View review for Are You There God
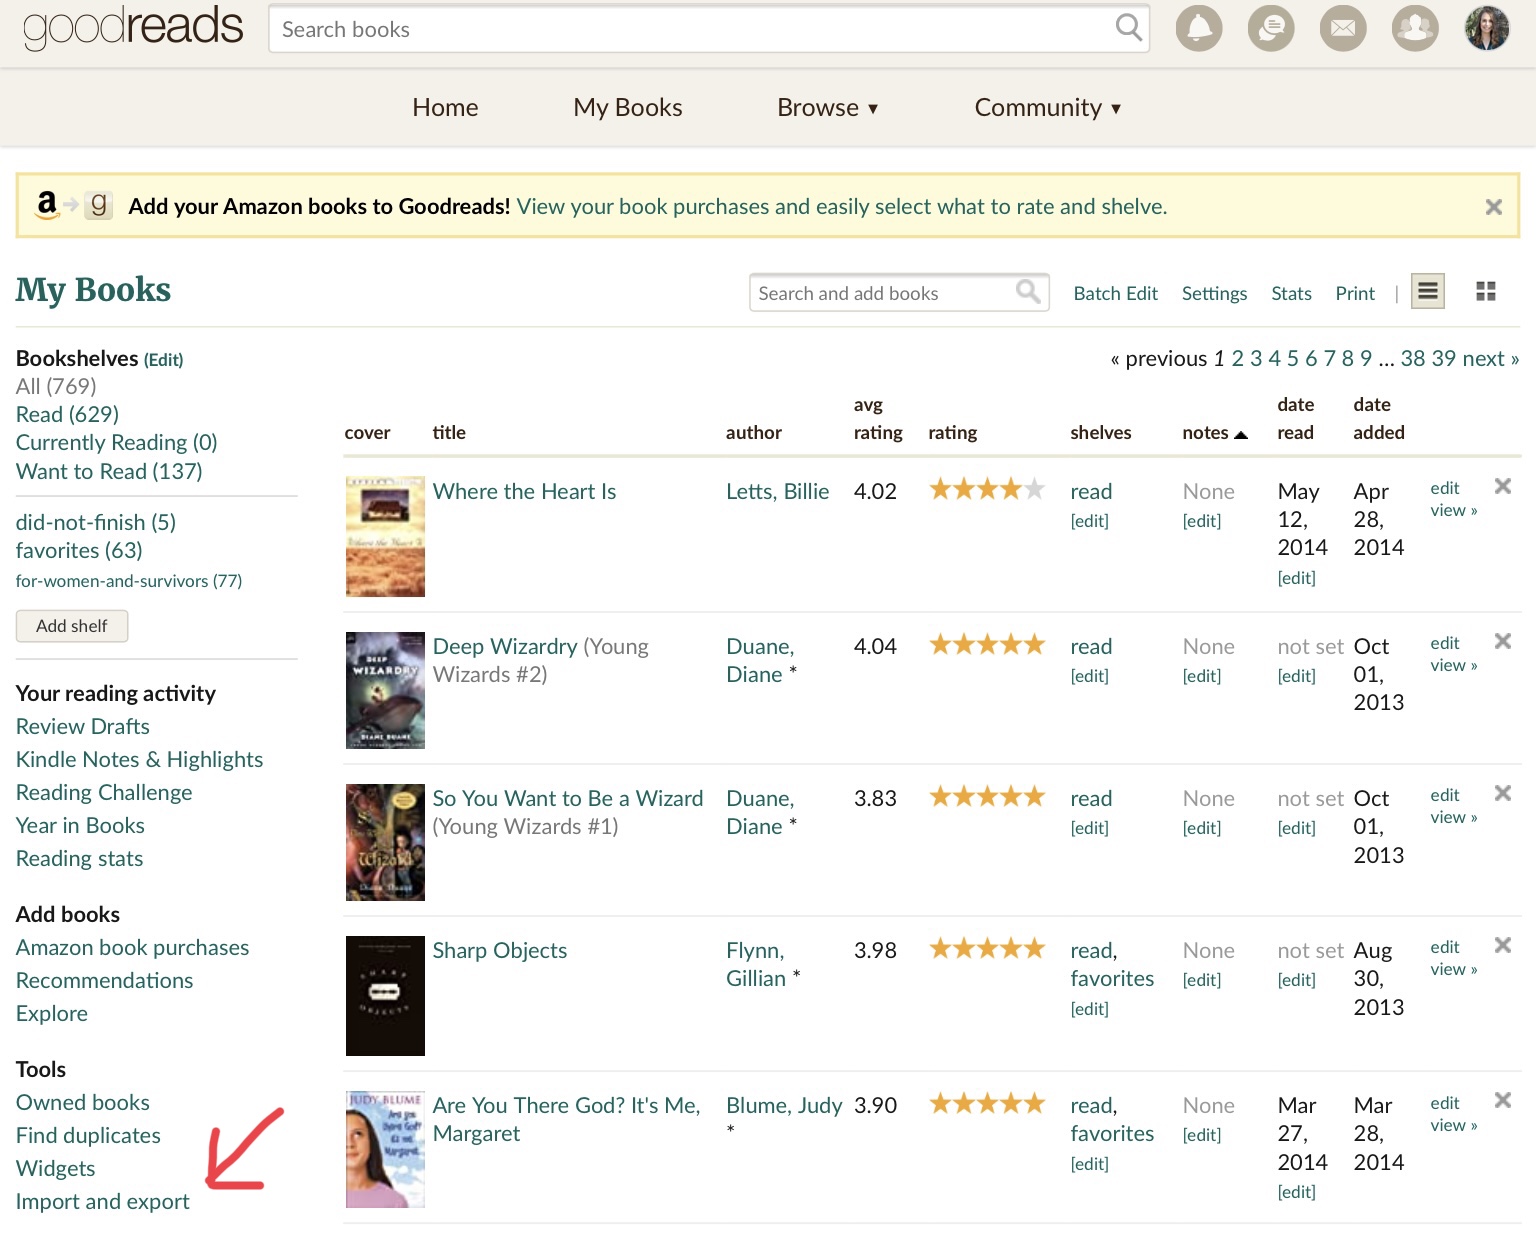1536x1233 pixels. coord(1453,1125)
